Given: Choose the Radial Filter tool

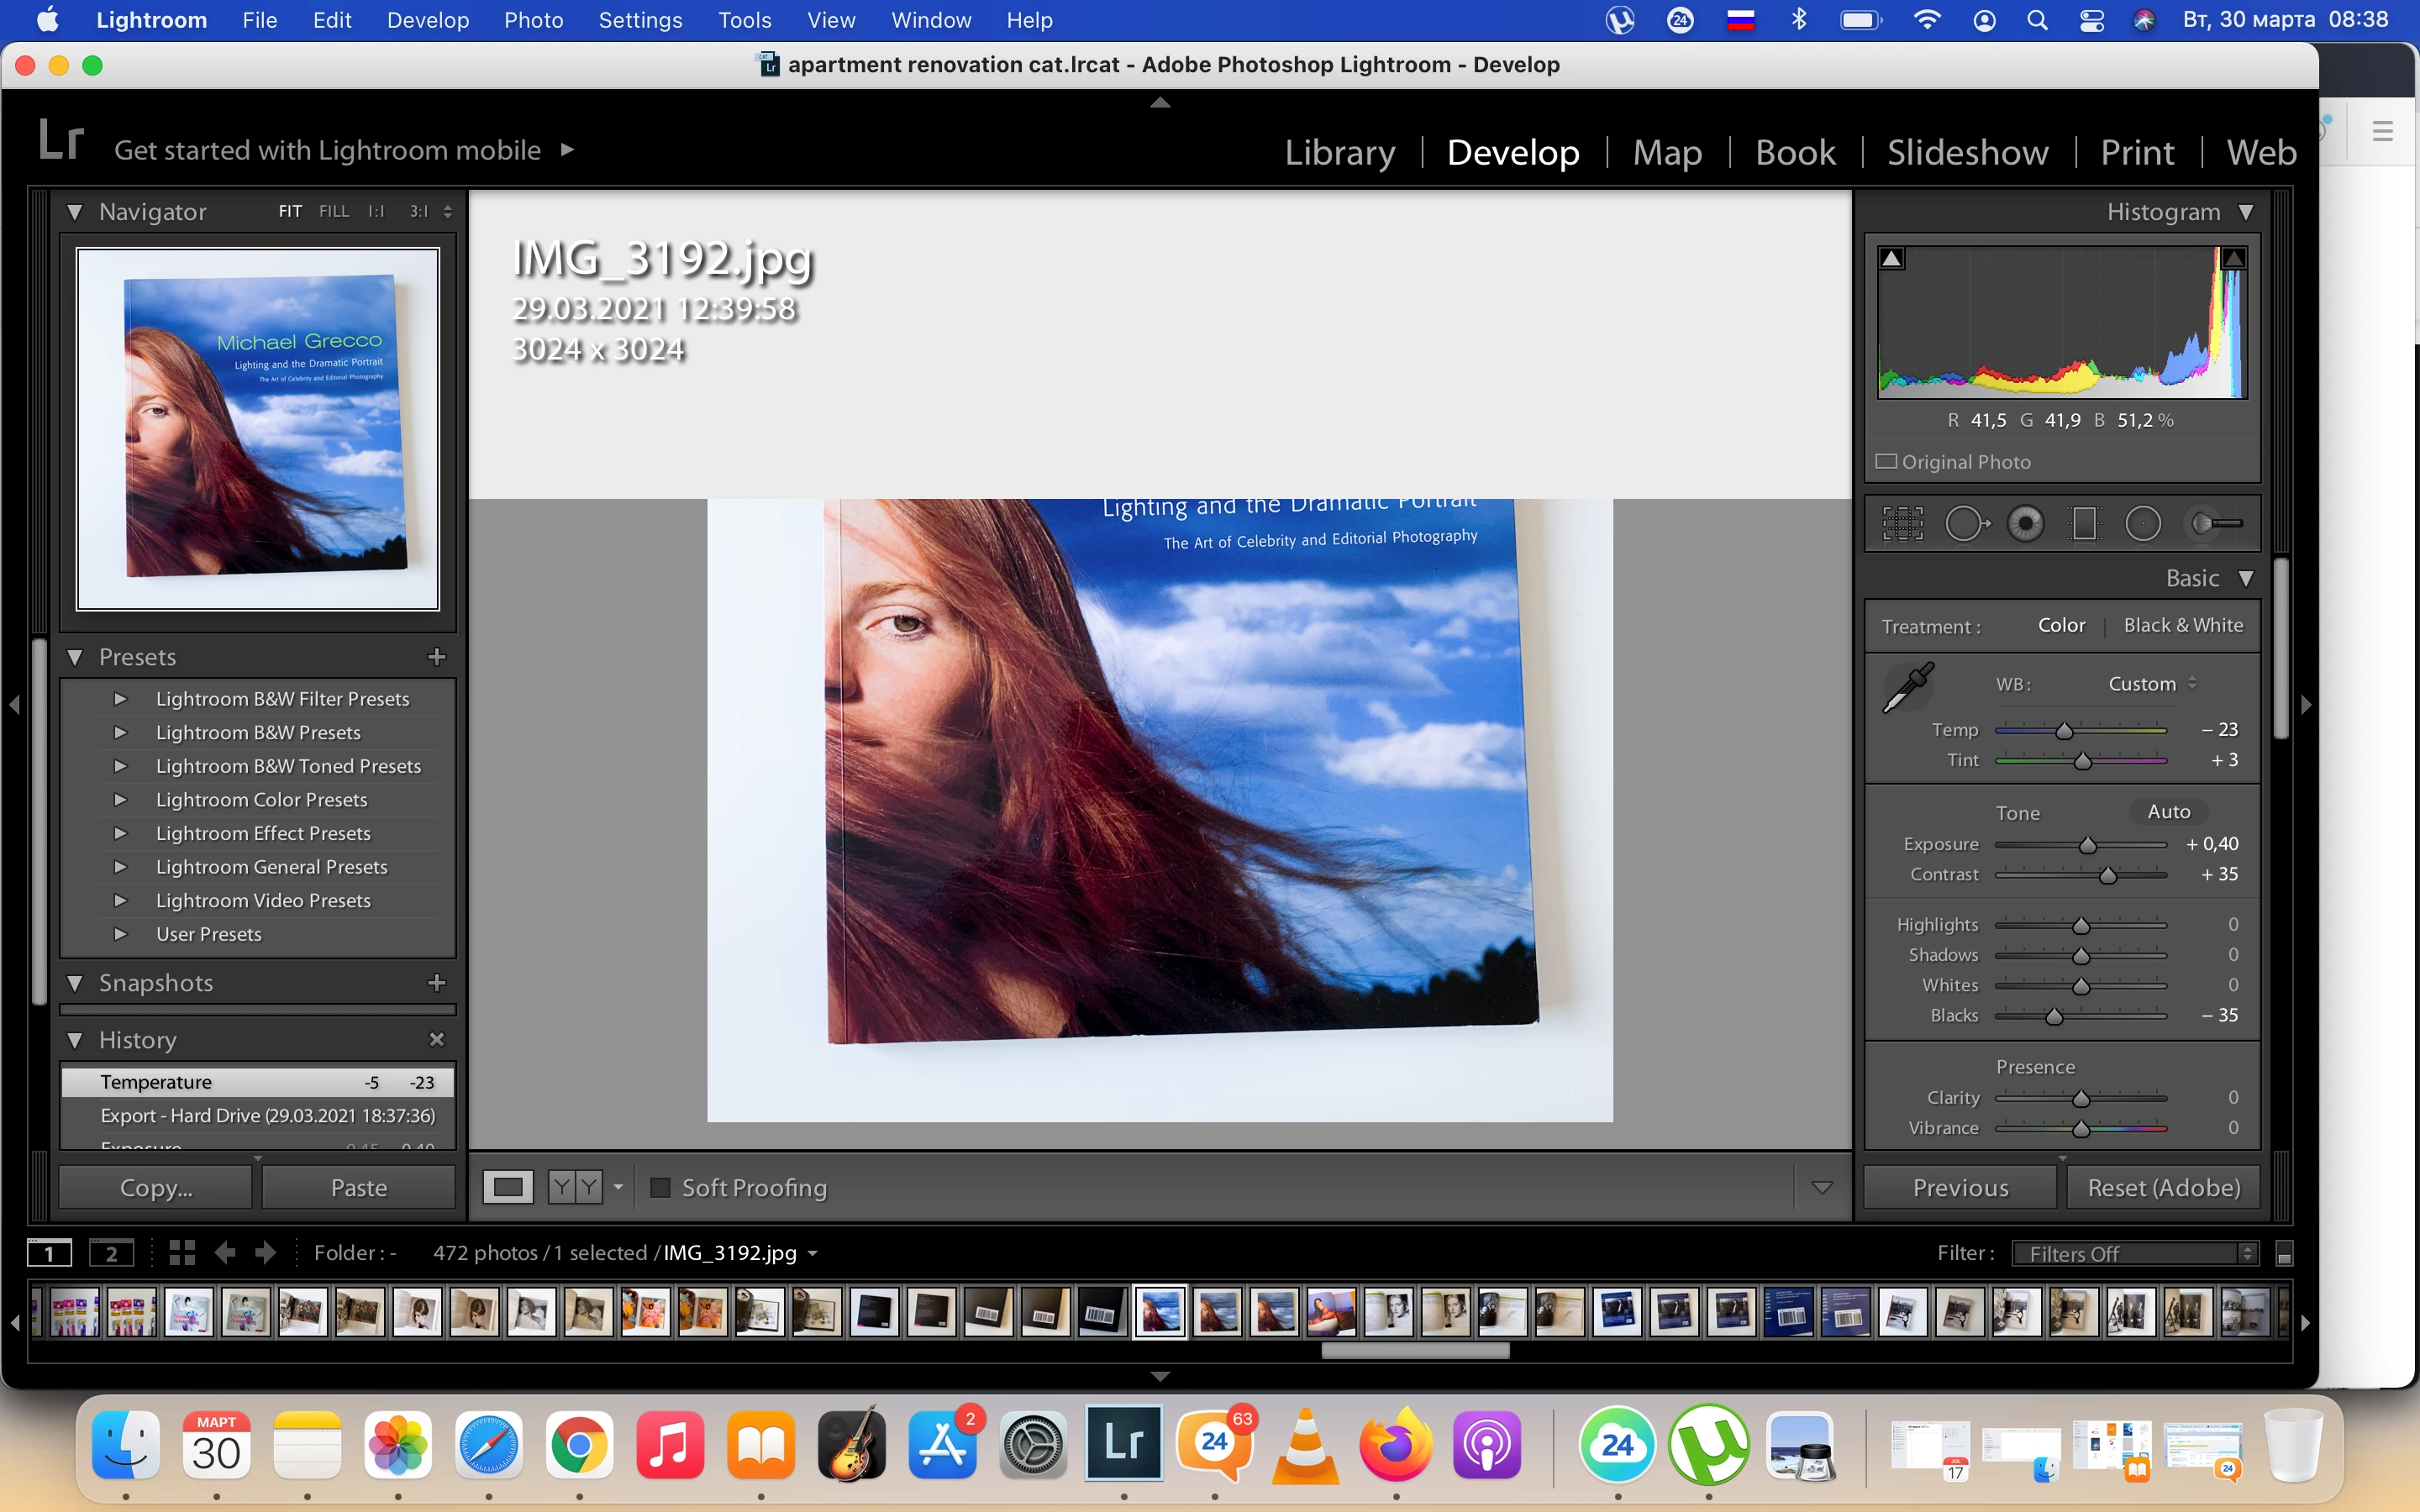Looking at the screenshot, I should (x=2143, y=523).
